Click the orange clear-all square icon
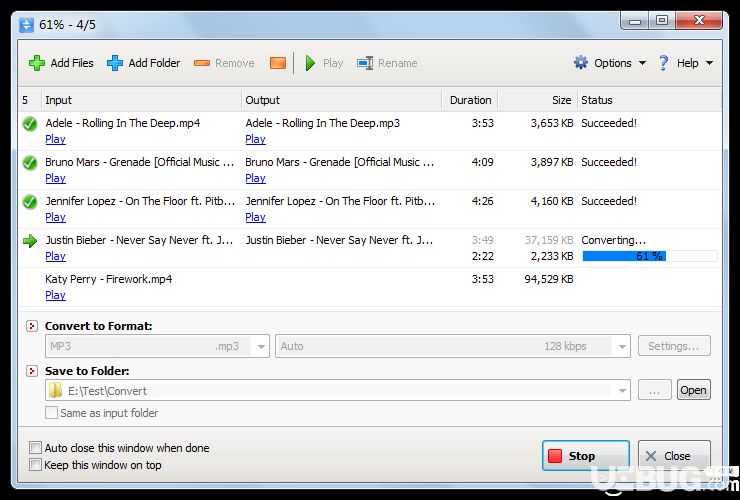This screenshot has height=500, width=740. [278, 63]
